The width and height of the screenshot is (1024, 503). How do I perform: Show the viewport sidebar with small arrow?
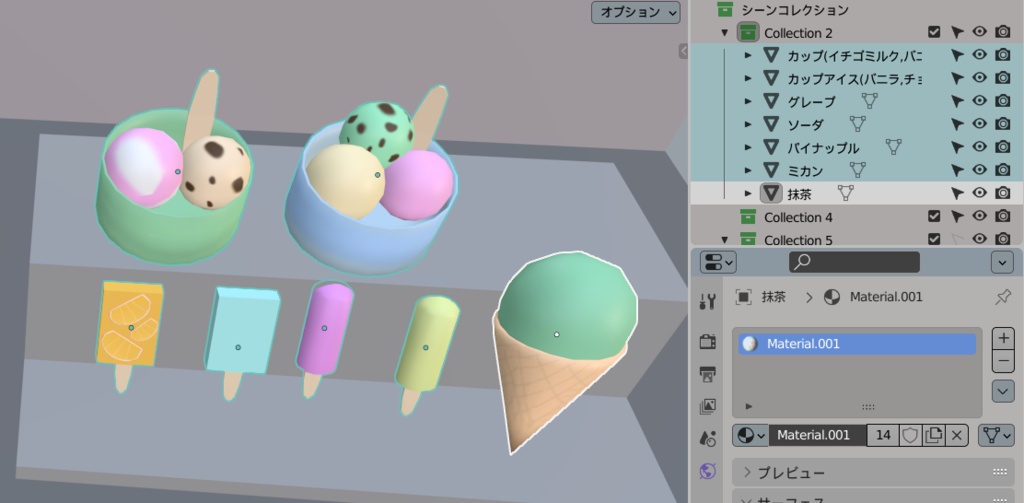pyautogui.click(x=684, y=50)
